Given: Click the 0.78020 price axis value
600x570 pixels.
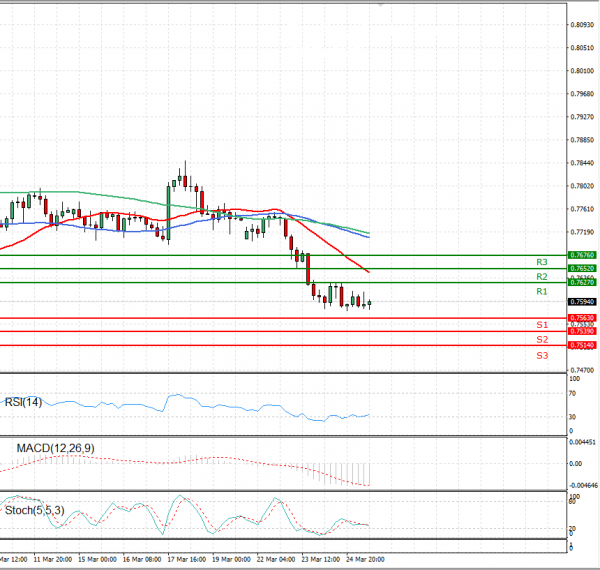Looking at the screenshot, I should [x=582, y=186].
